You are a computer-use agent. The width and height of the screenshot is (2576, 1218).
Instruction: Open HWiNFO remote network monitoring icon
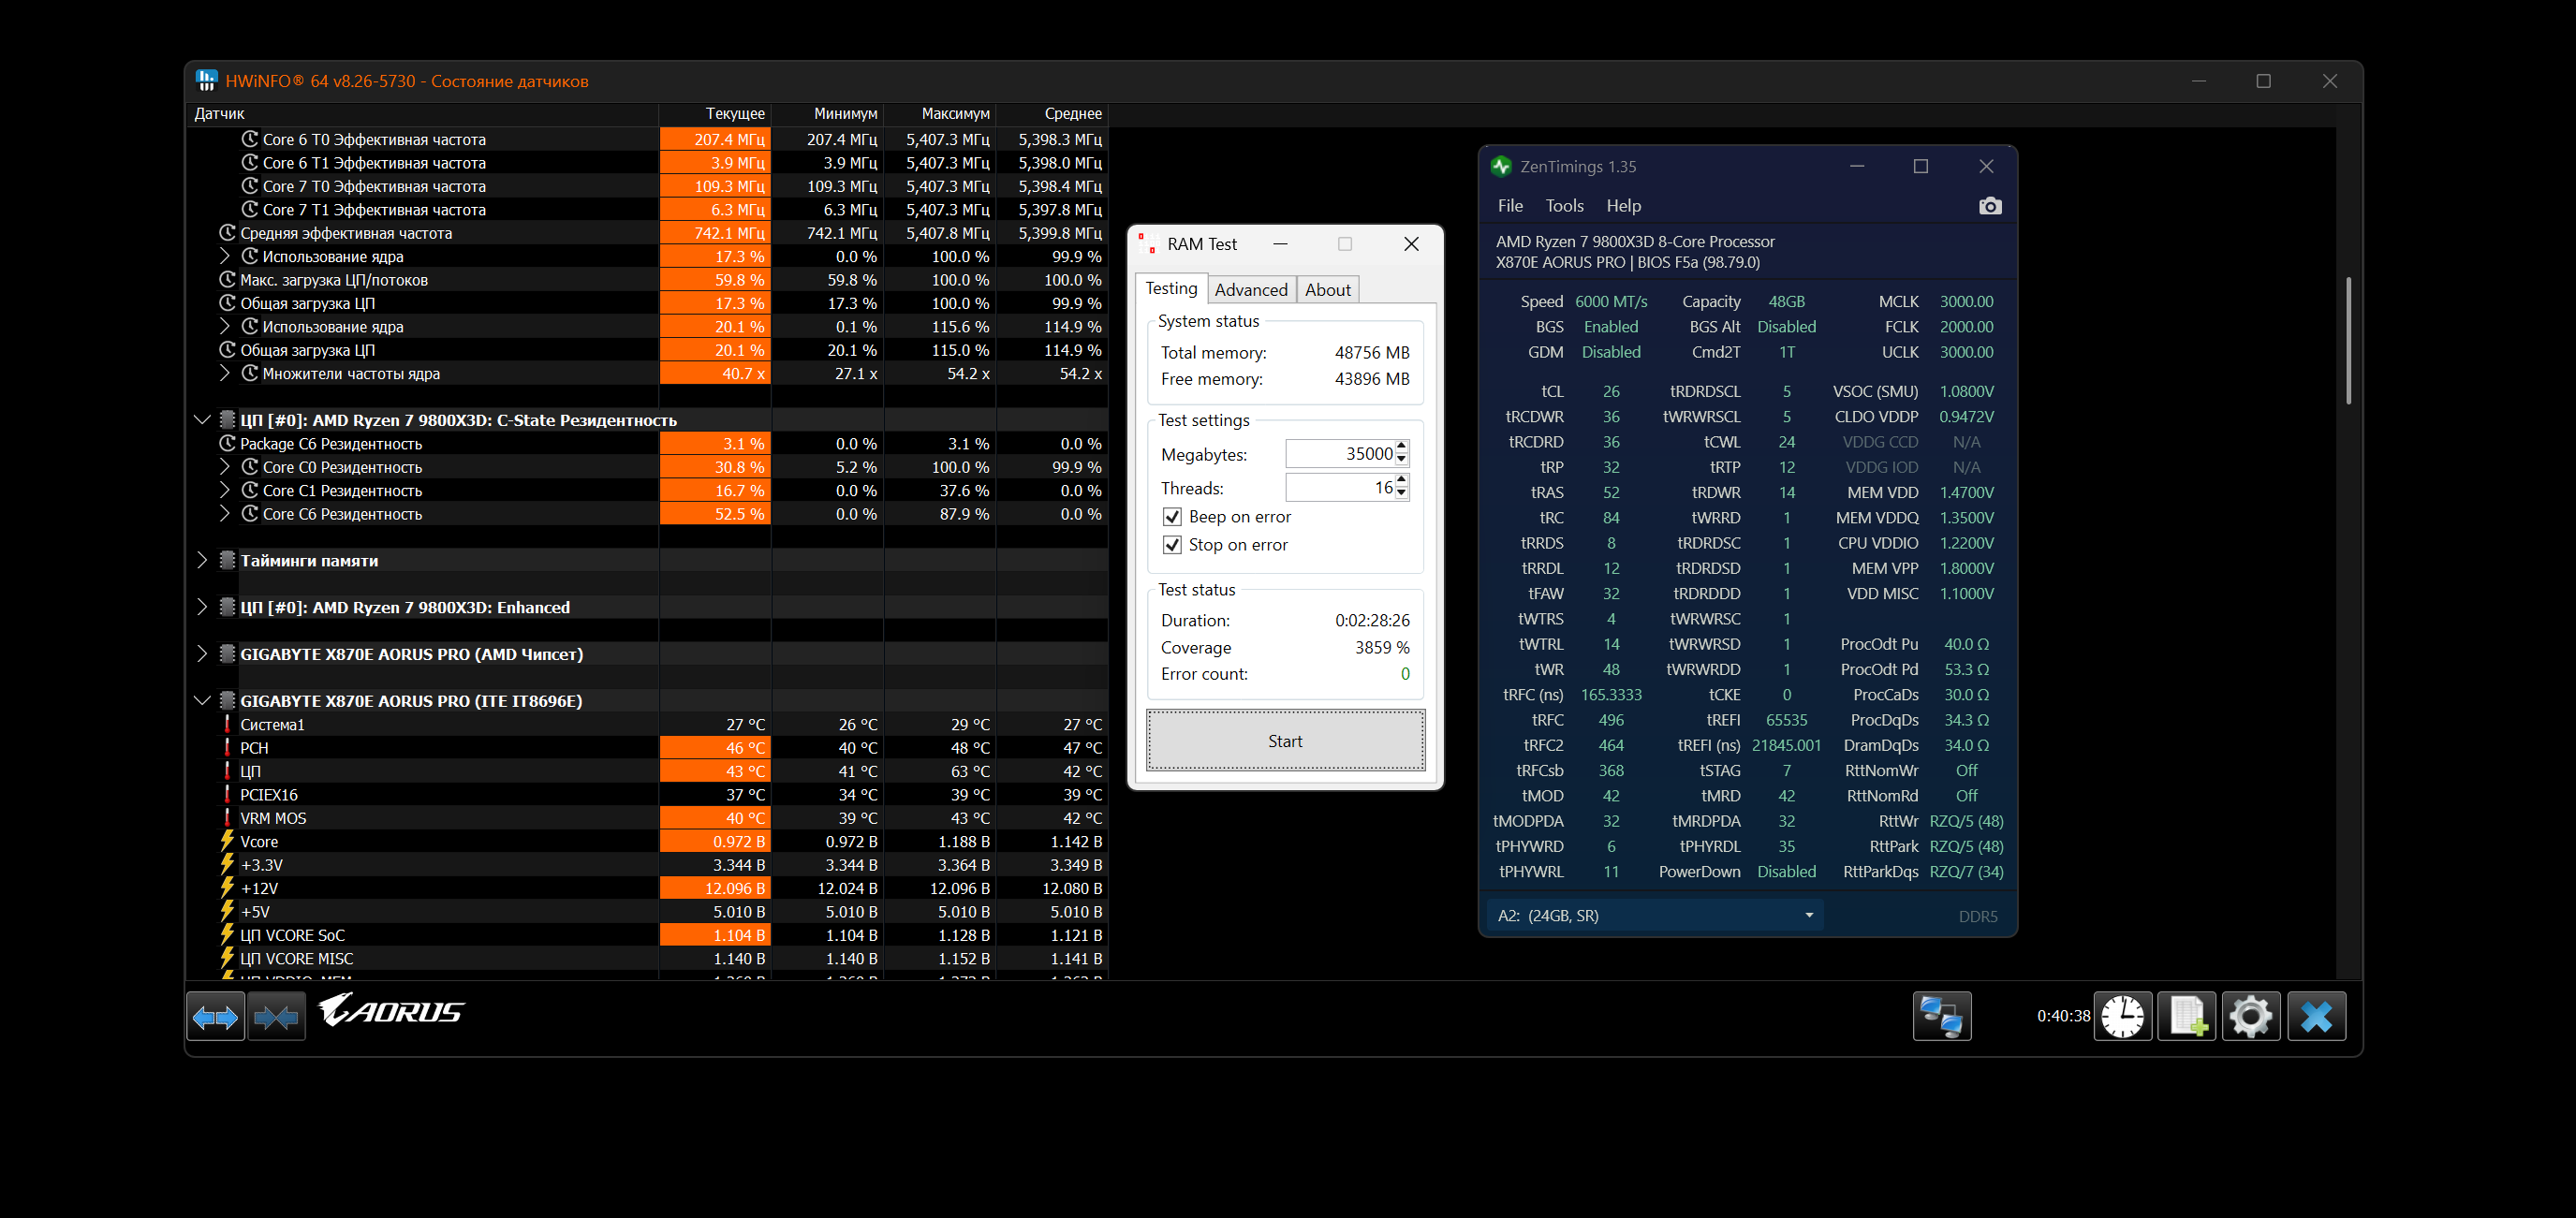pos(1941,1016)
